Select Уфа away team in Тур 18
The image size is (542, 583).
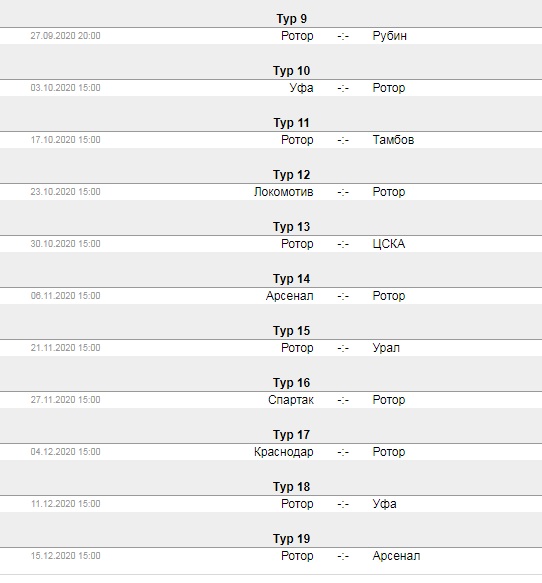point(384,504)
